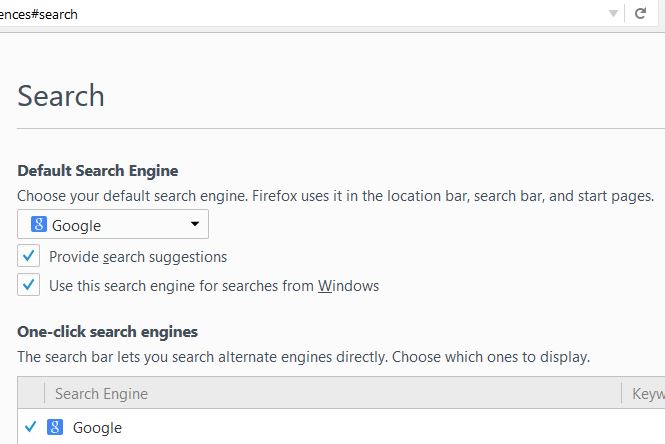Screen dimensions: 665x444
Task: Toggle the Provide search suggestions checkbox
Action: [29, 256]
